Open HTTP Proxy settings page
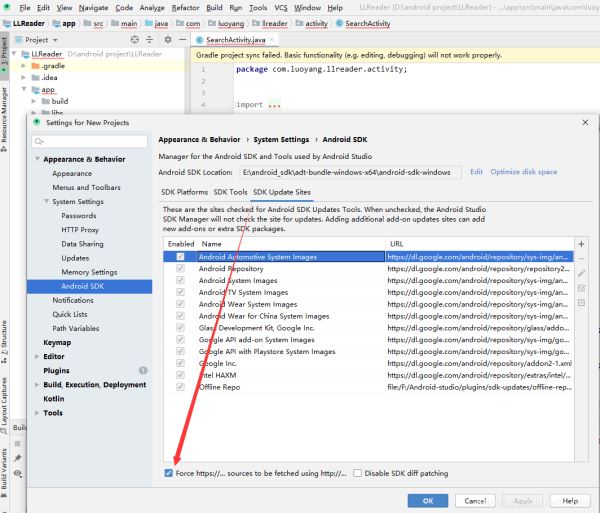Screen dimensions: 600x513 click(80, 230)
